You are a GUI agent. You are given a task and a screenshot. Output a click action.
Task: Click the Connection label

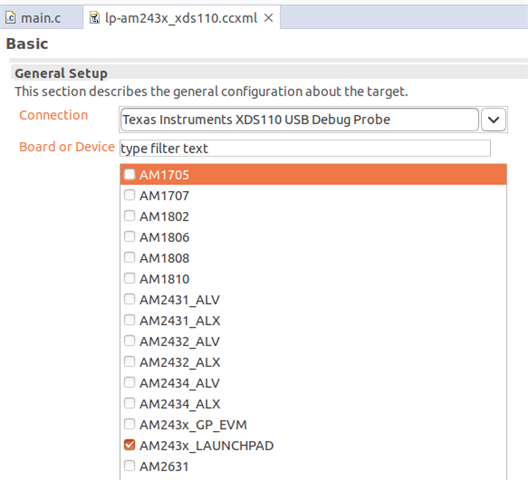(x=54, y=115)
